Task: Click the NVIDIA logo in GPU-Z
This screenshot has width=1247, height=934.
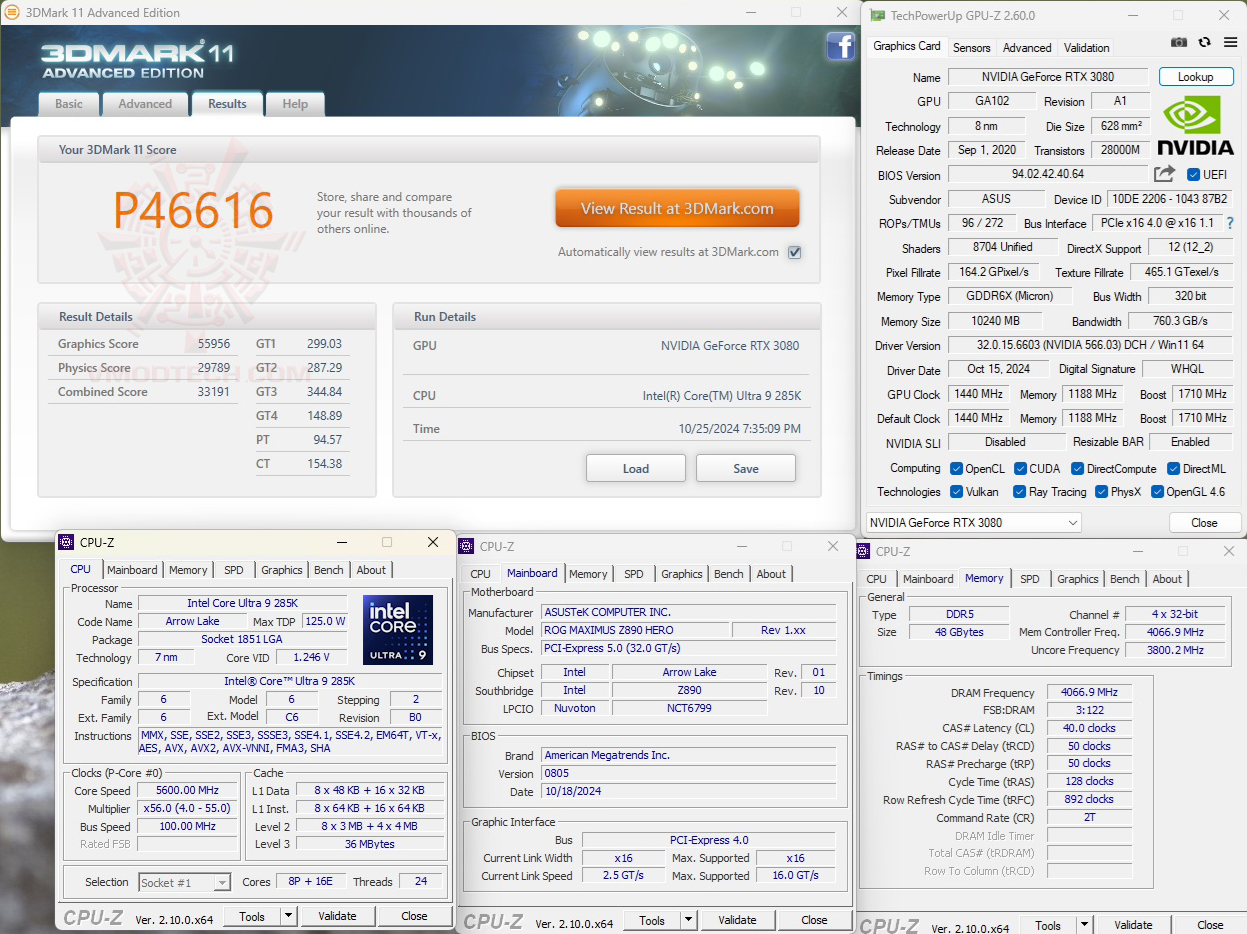Action: point(1196,126)
